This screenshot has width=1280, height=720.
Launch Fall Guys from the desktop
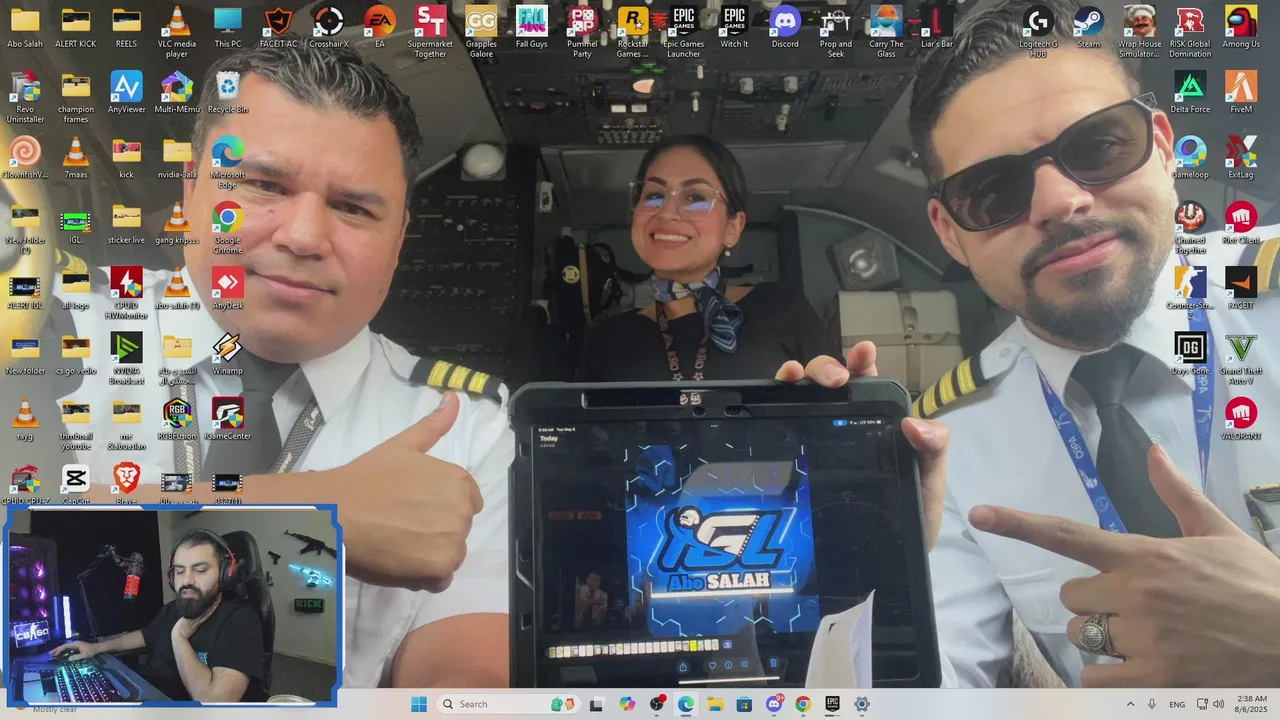pyautogui.click(x=532, y=28)
